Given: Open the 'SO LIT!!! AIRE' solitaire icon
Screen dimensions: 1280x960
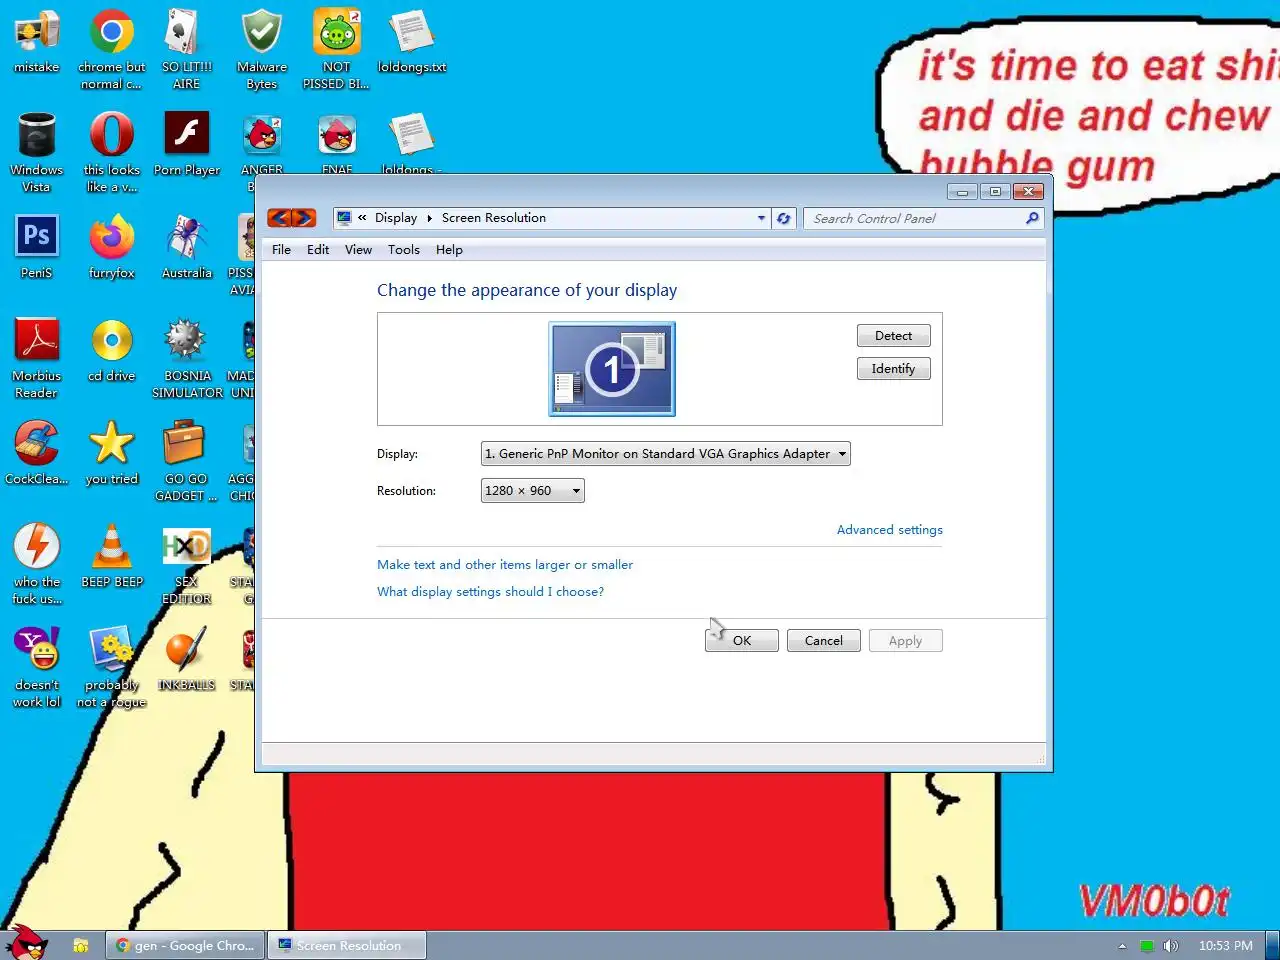Looking at the screenshot, I should click(186, 50).
